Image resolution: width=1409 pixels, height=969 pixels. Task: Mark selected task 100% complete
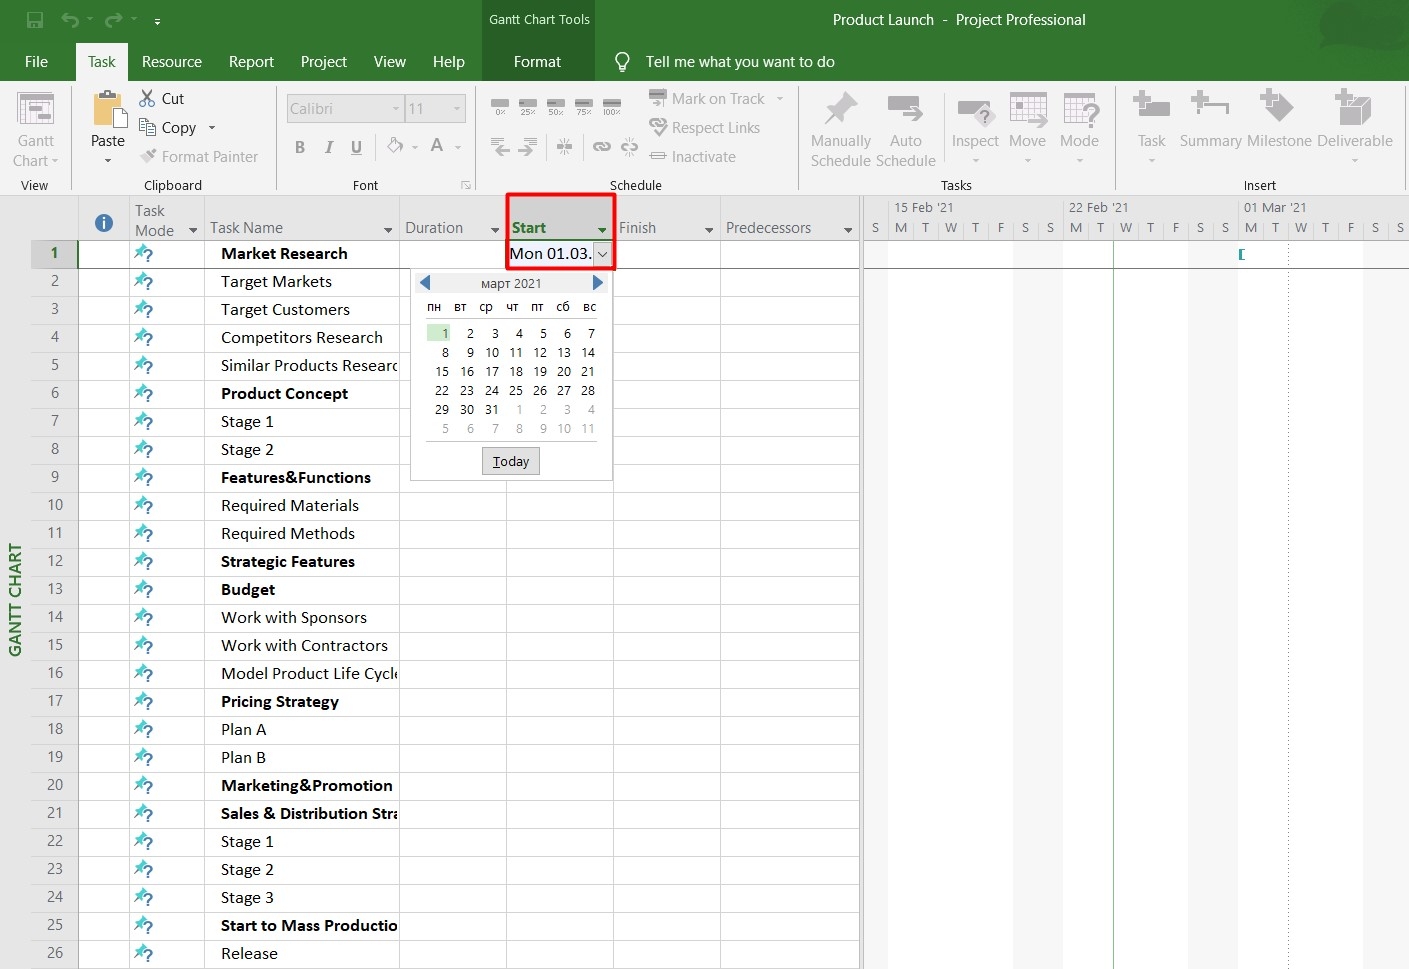[x=612, y=106]
